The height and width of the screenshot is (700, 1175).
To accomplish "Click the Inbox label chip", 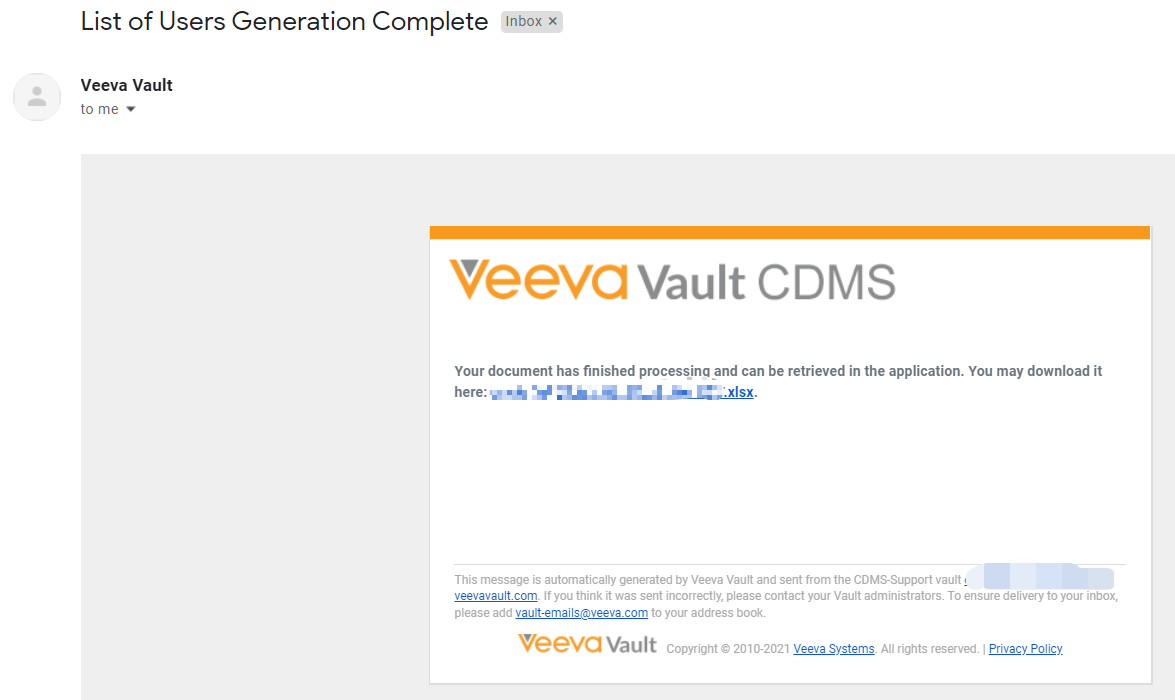I will click(x=523, y=21).
